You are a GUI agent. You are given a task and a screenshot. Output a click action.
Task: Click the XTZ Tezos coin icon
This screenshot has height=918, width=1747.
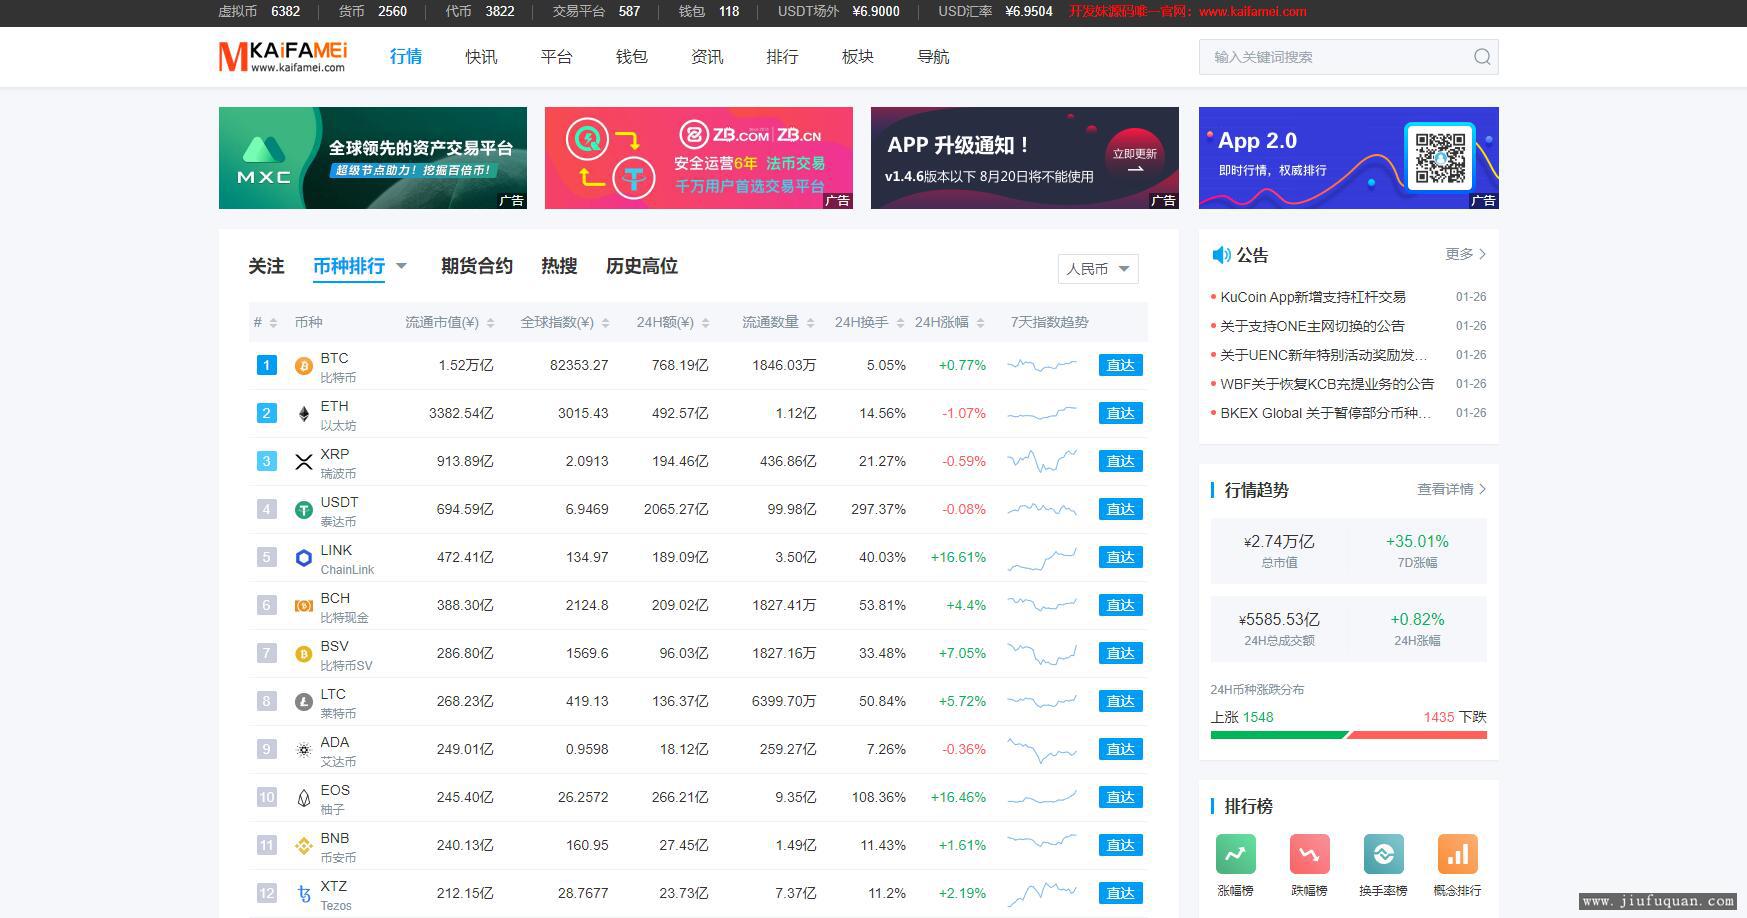coord(304,894)
